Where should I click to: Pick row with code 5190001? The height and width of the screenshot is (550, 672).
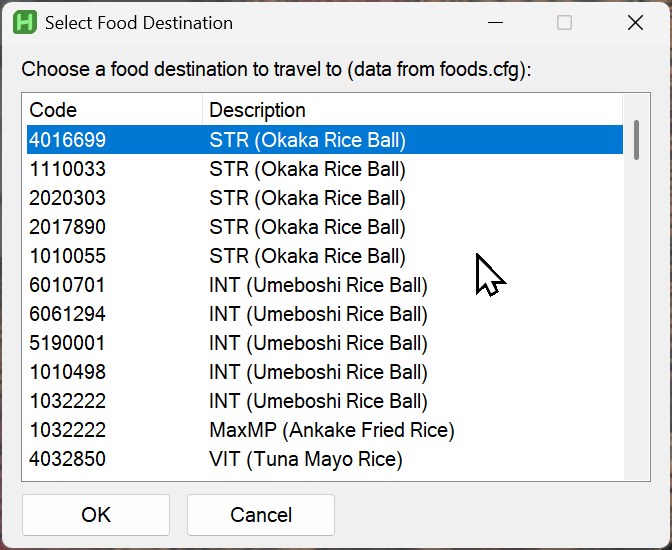click(x=324, y=343)
